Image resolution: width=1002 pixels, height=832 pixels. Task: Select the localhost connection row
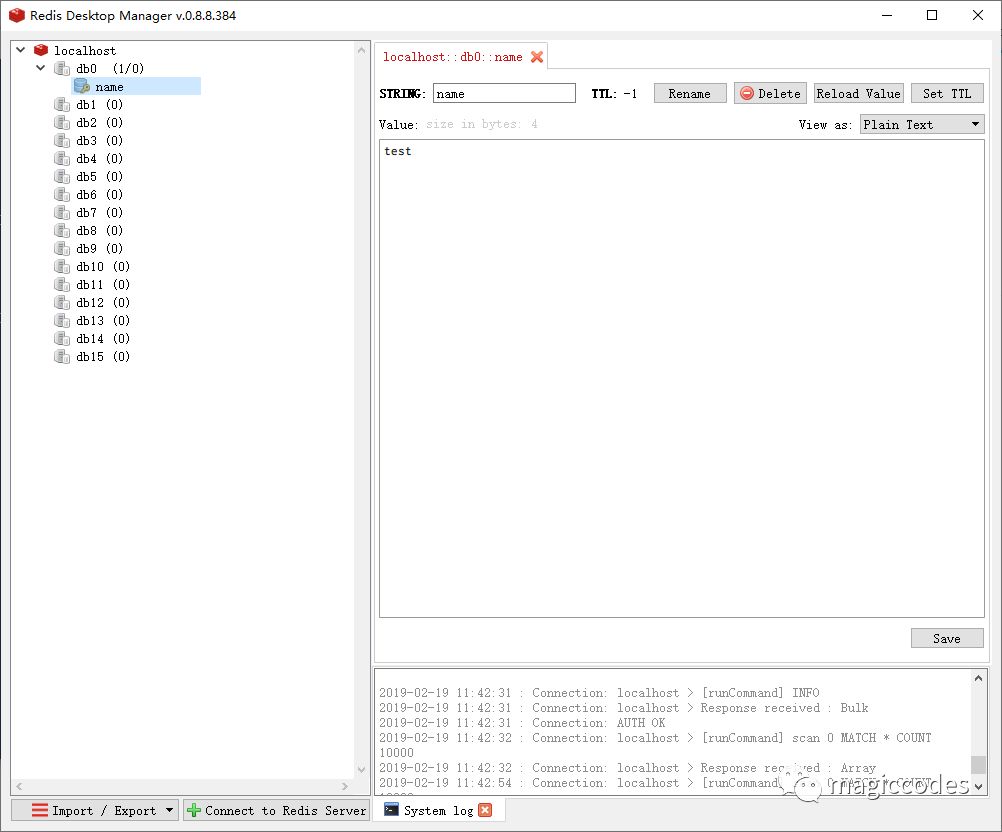(85, 50)
